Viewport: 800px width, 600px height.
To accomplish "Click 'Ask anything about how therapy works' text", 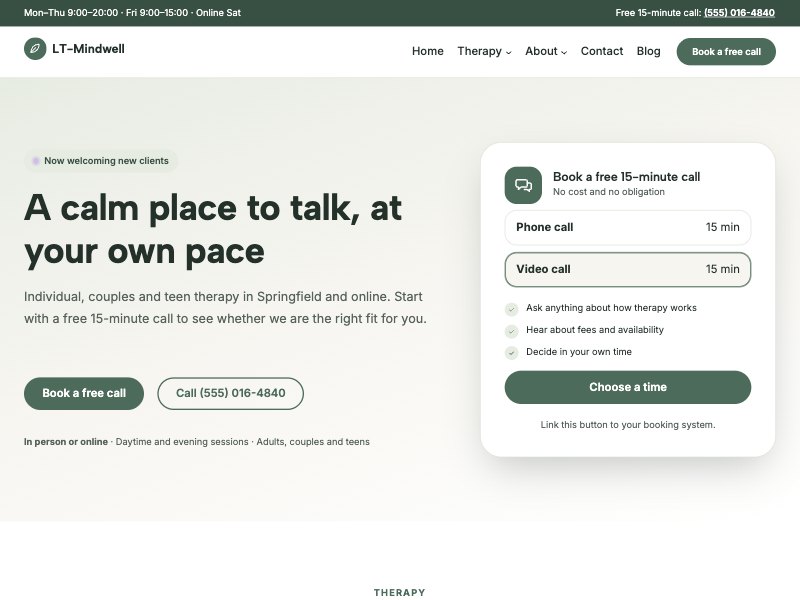I will (611, 308).
